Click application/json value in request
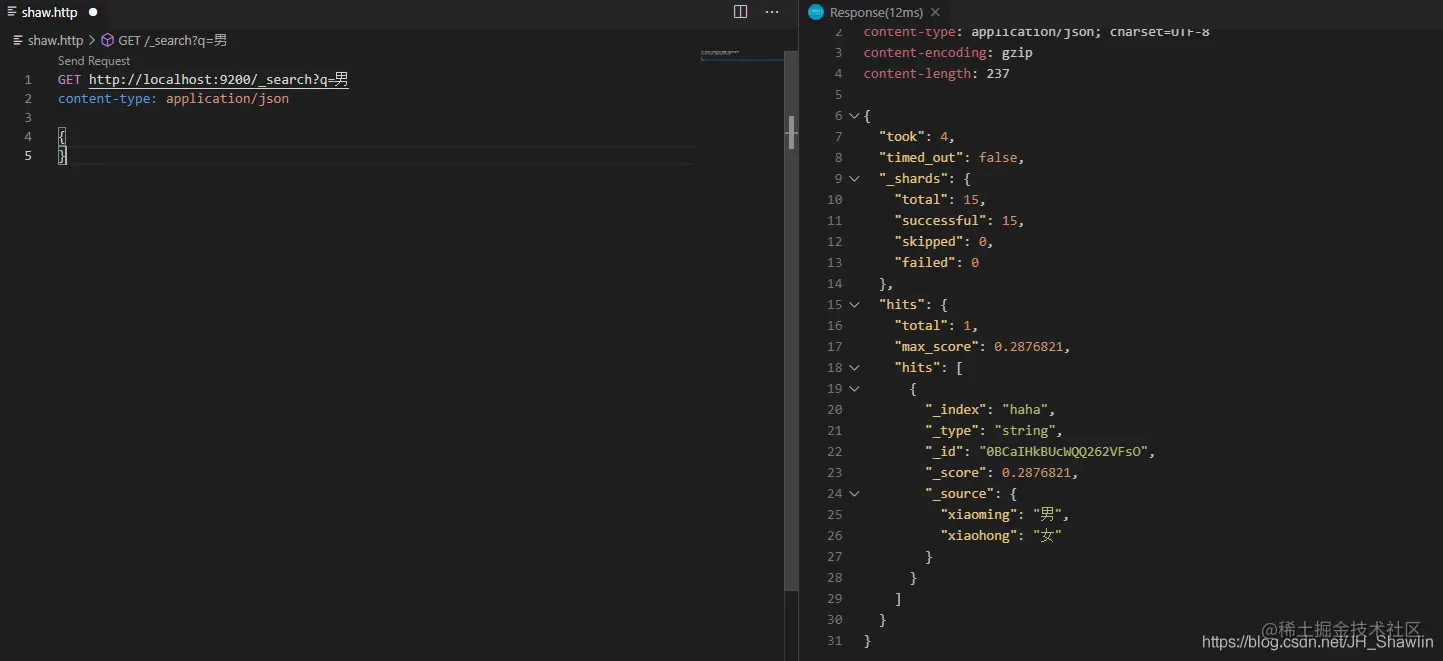The width and height of the screenshot is (1443, 661). coord(227,99)
